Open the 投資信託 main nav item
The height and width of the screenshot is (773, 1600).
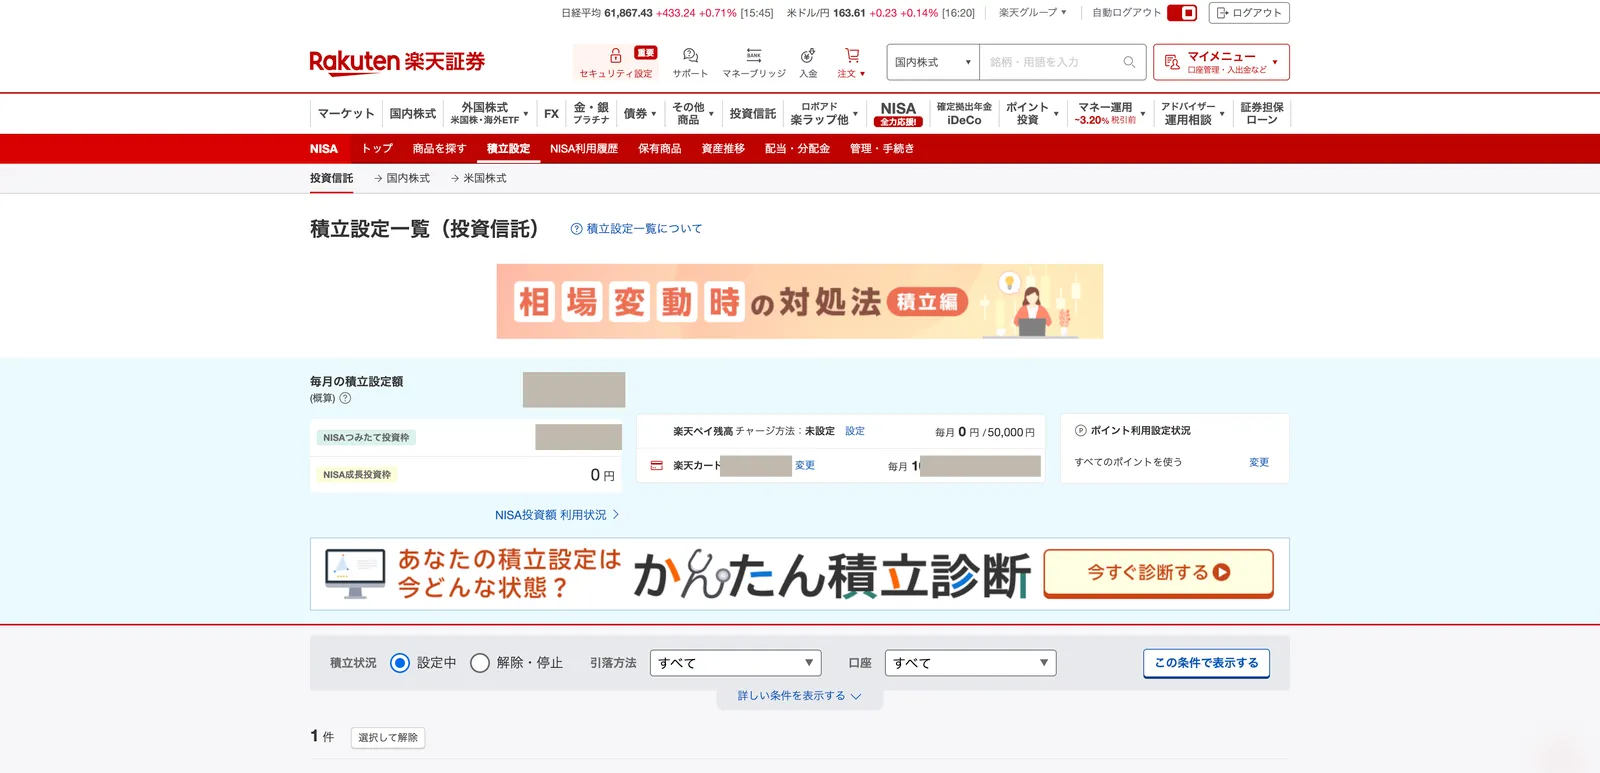753,113
